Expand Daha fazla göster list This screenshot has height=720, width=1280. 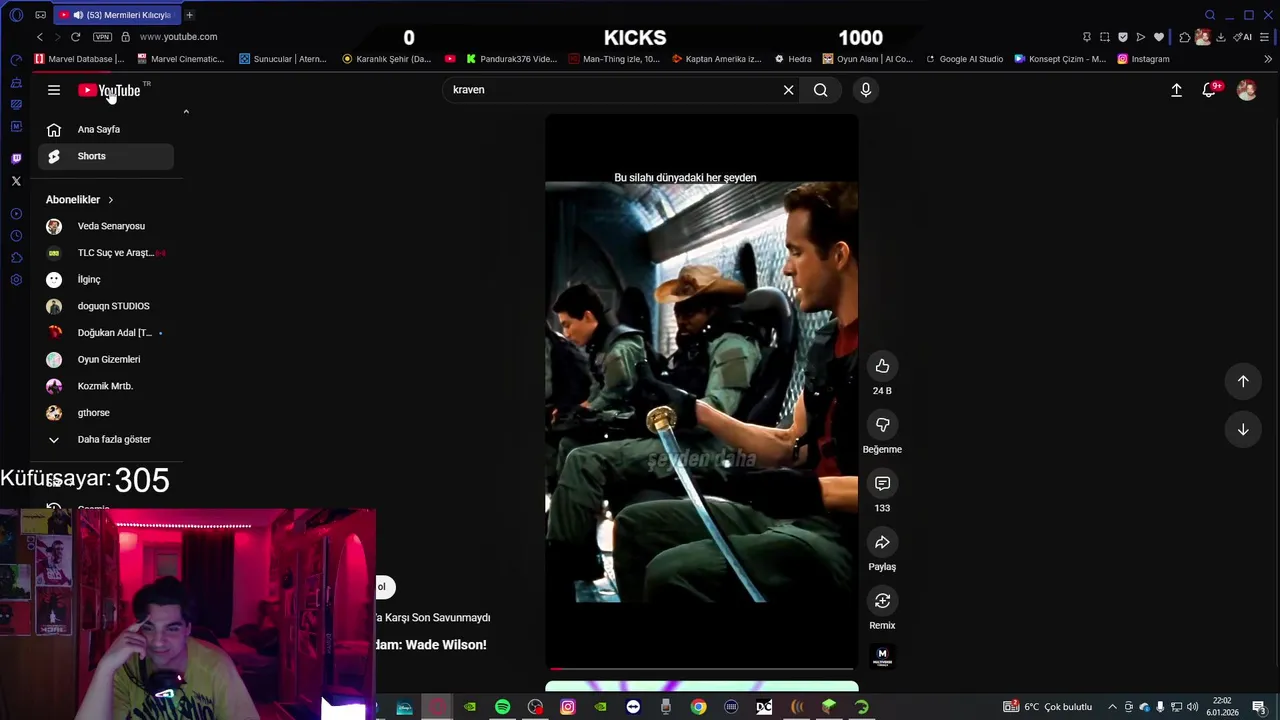click(x=106, y=439)
